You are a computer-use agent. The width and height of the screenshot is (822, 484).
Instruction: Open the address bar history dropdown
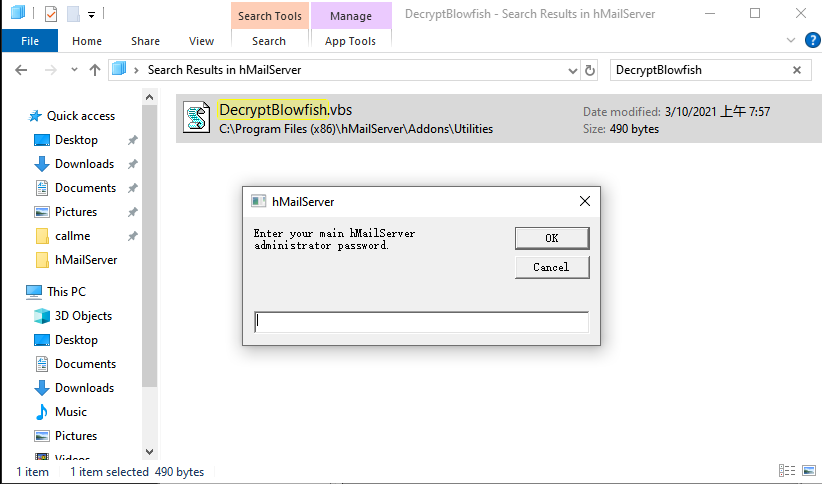(x=572, y=70)
